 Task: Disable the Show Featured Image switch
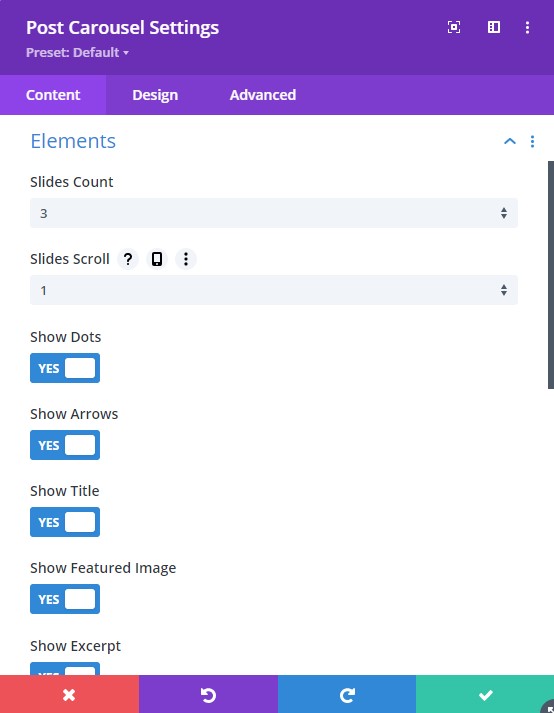(65, 599)
